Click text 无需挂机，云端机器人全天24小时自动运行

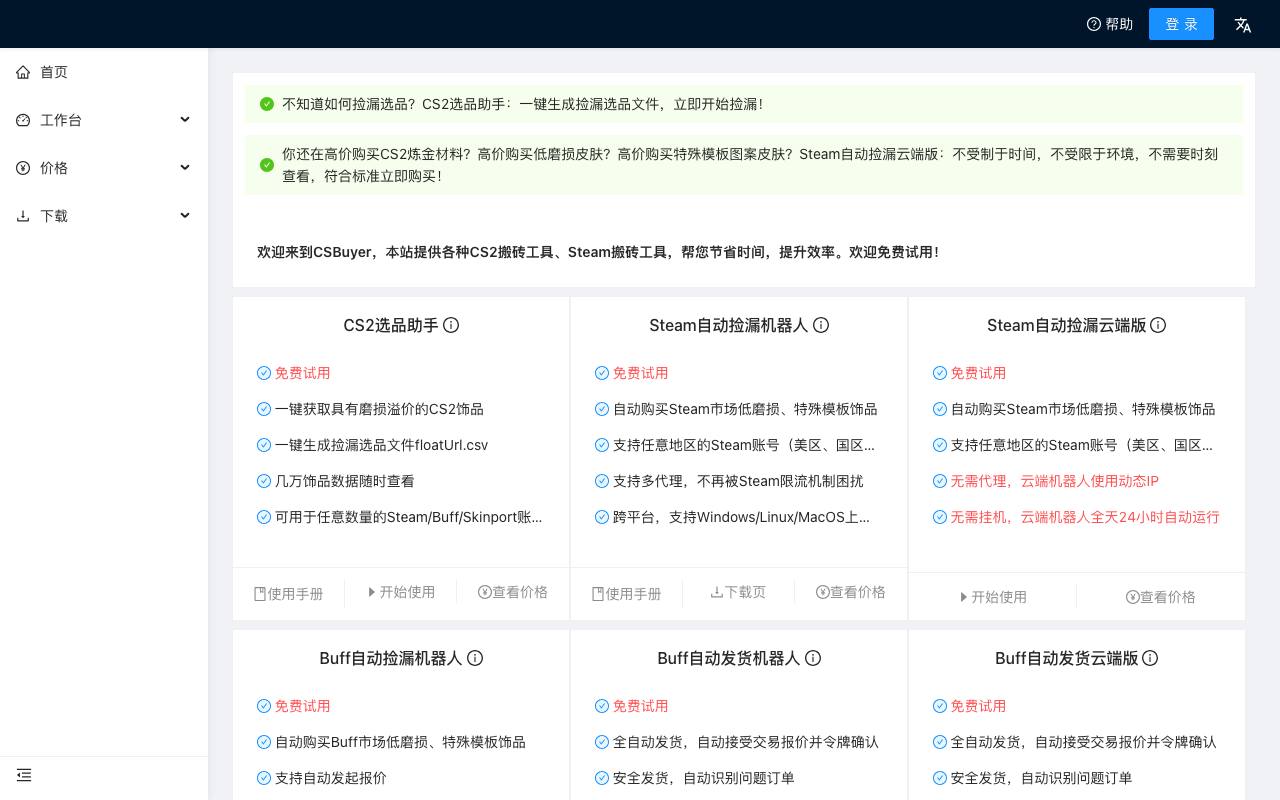tap(1085, 517)
